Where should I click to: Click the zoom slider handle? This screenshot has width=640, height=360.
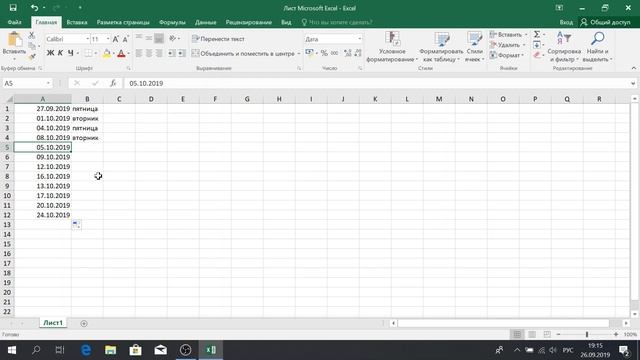coord(587,335)
